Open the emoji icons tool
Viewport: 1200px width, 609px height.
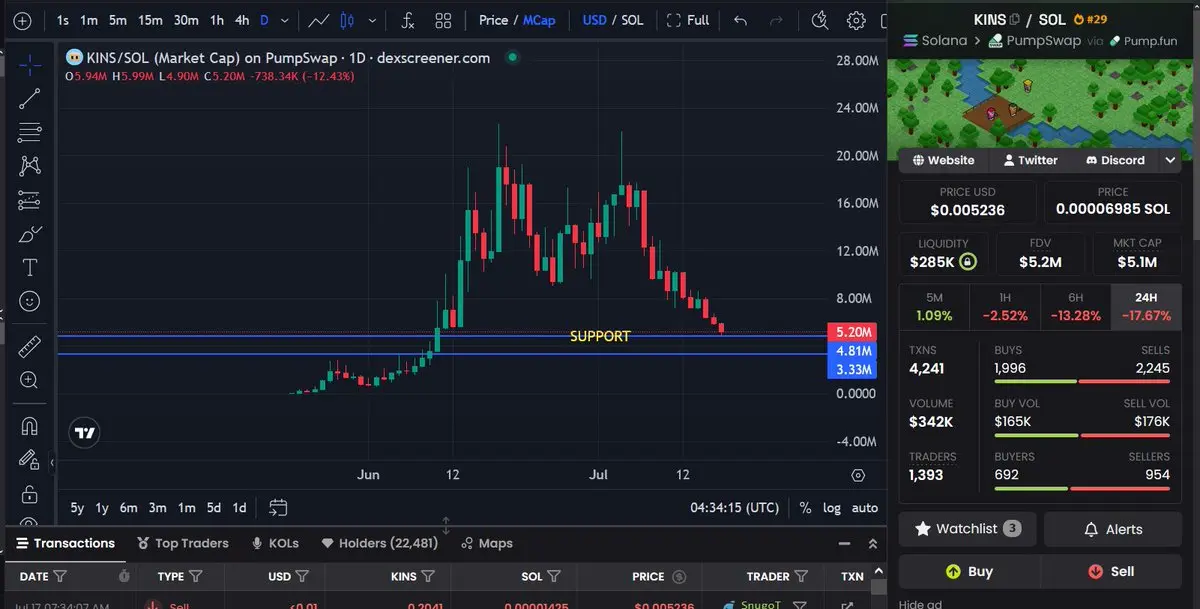coord(30,301)
